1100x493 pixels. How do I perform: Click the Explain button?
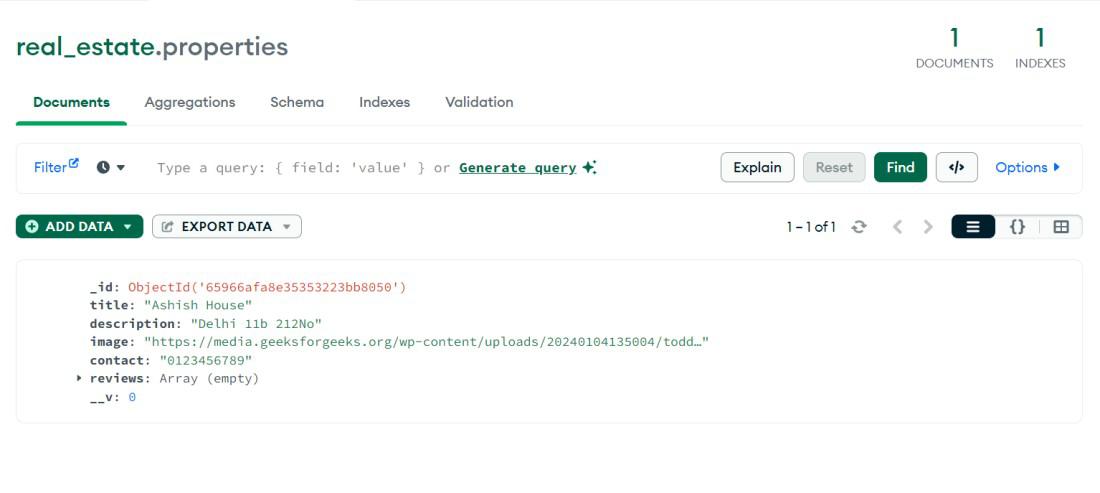[x=757, y=167]
